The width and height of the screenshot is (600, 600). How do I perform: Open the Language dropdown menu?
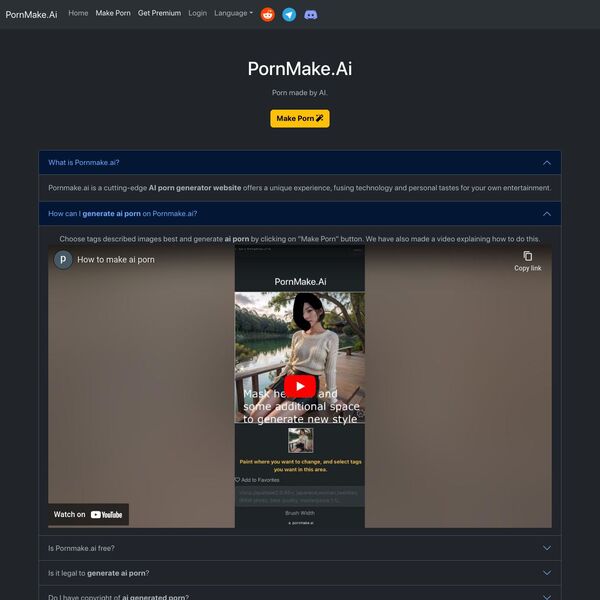coord(233,14)
